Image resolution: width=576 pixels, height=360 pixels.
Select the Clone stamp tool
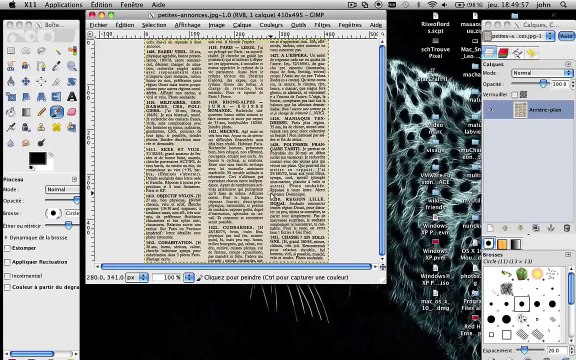click(41, 127)
